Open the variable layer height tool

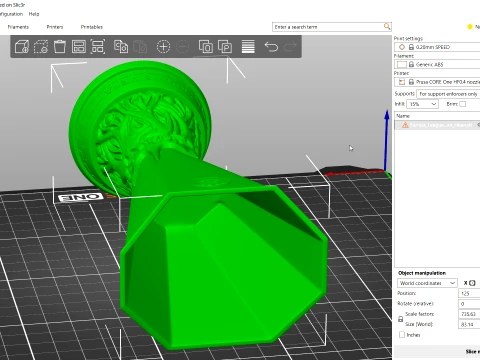(x=248, y=47)
